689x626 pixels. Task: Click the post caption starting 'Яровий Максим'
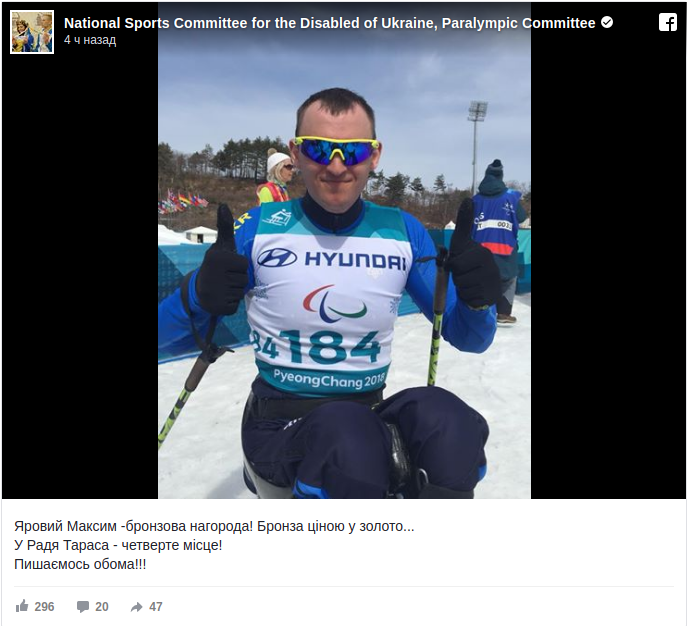pyautogui.click(x=214, y=526)
